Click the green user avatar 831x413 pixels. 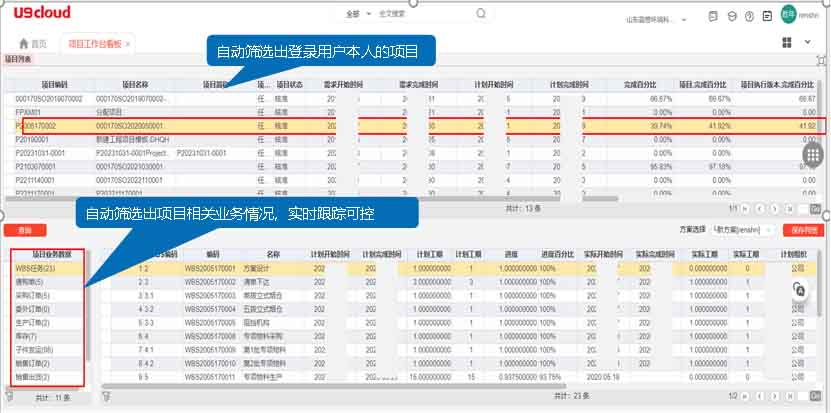787,15
